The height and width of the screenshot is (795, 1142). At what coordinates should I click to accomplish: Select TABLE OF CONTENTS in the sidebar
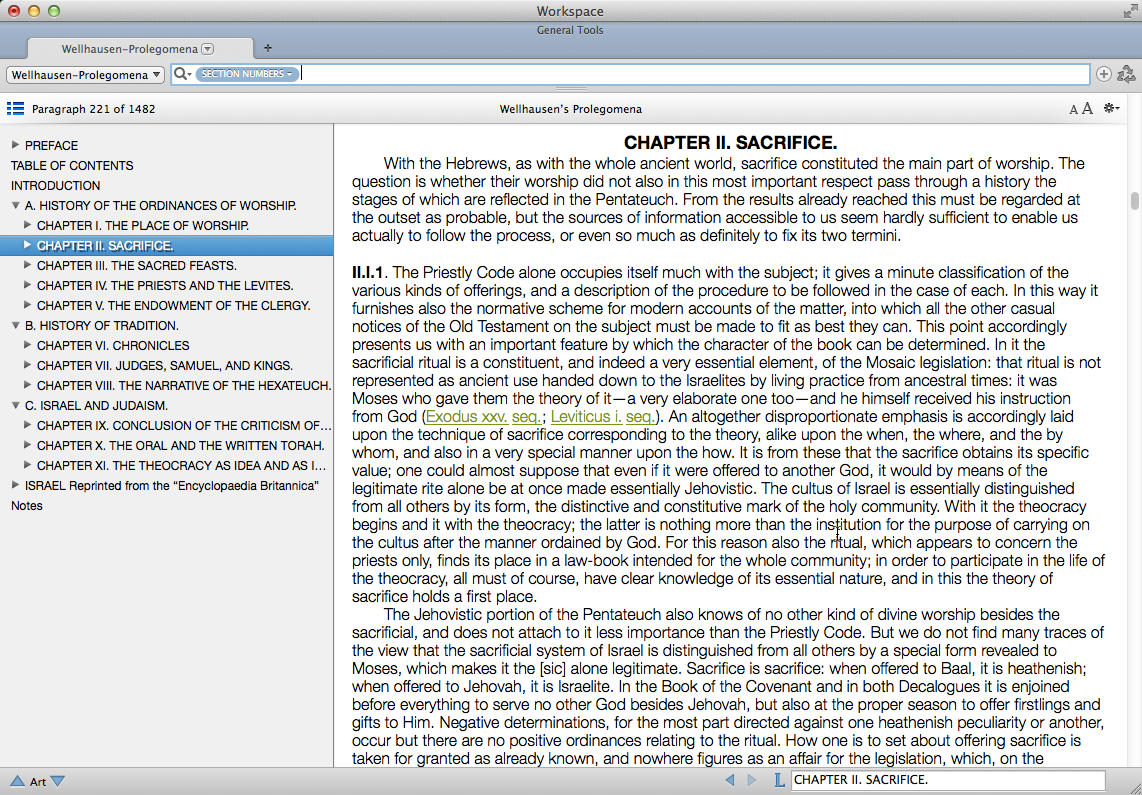(x=72, y=165)
